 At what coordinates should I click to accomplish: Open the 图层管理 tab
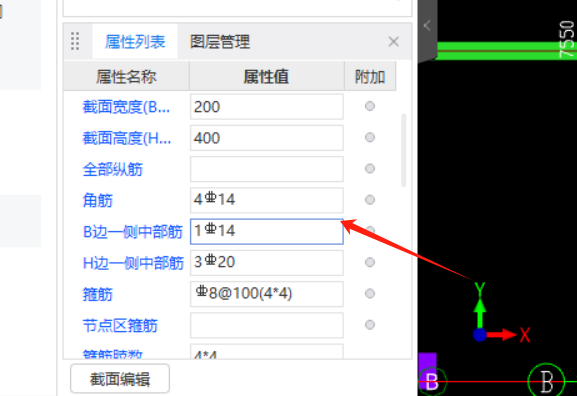[220, 42]
